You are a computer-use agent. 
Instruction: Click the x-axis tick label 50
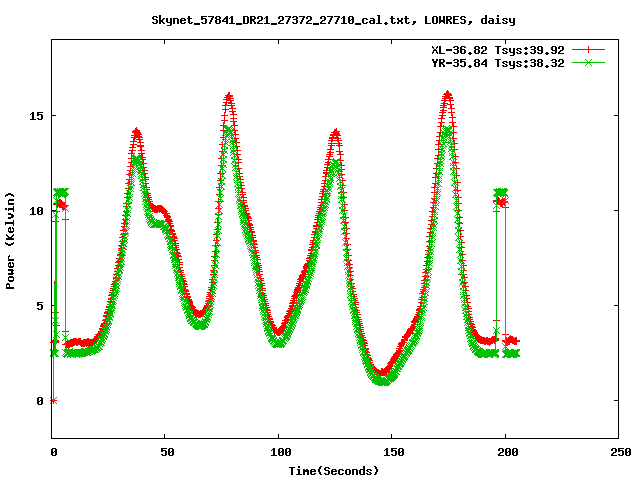pyautogui.click(x=167, y=452)
